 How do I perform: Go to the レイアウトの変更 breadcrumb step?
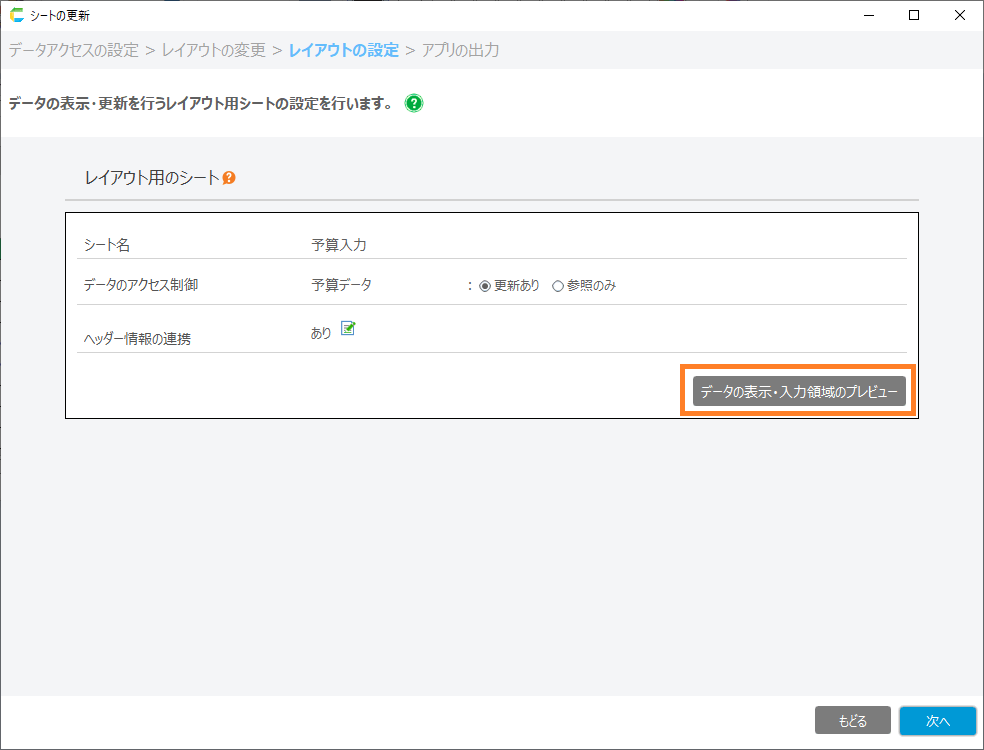(213, 50)
